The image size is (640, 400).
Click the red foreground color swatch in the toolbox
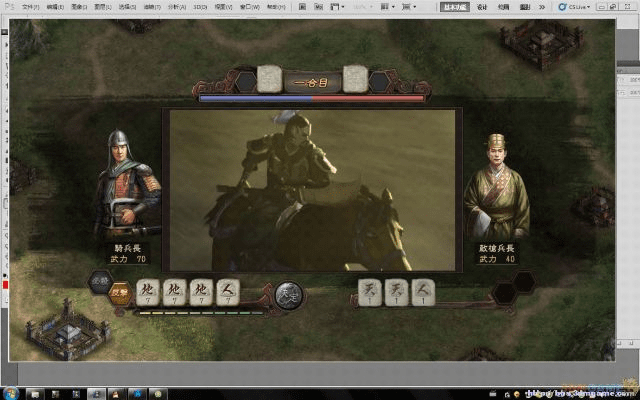pos(4,286)
